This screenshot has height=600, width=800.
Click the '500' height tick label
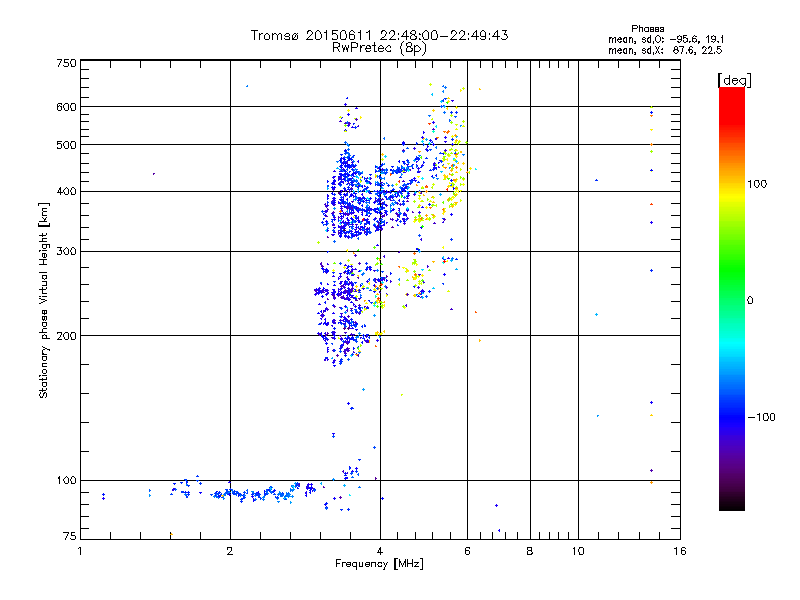coord(66,145)
